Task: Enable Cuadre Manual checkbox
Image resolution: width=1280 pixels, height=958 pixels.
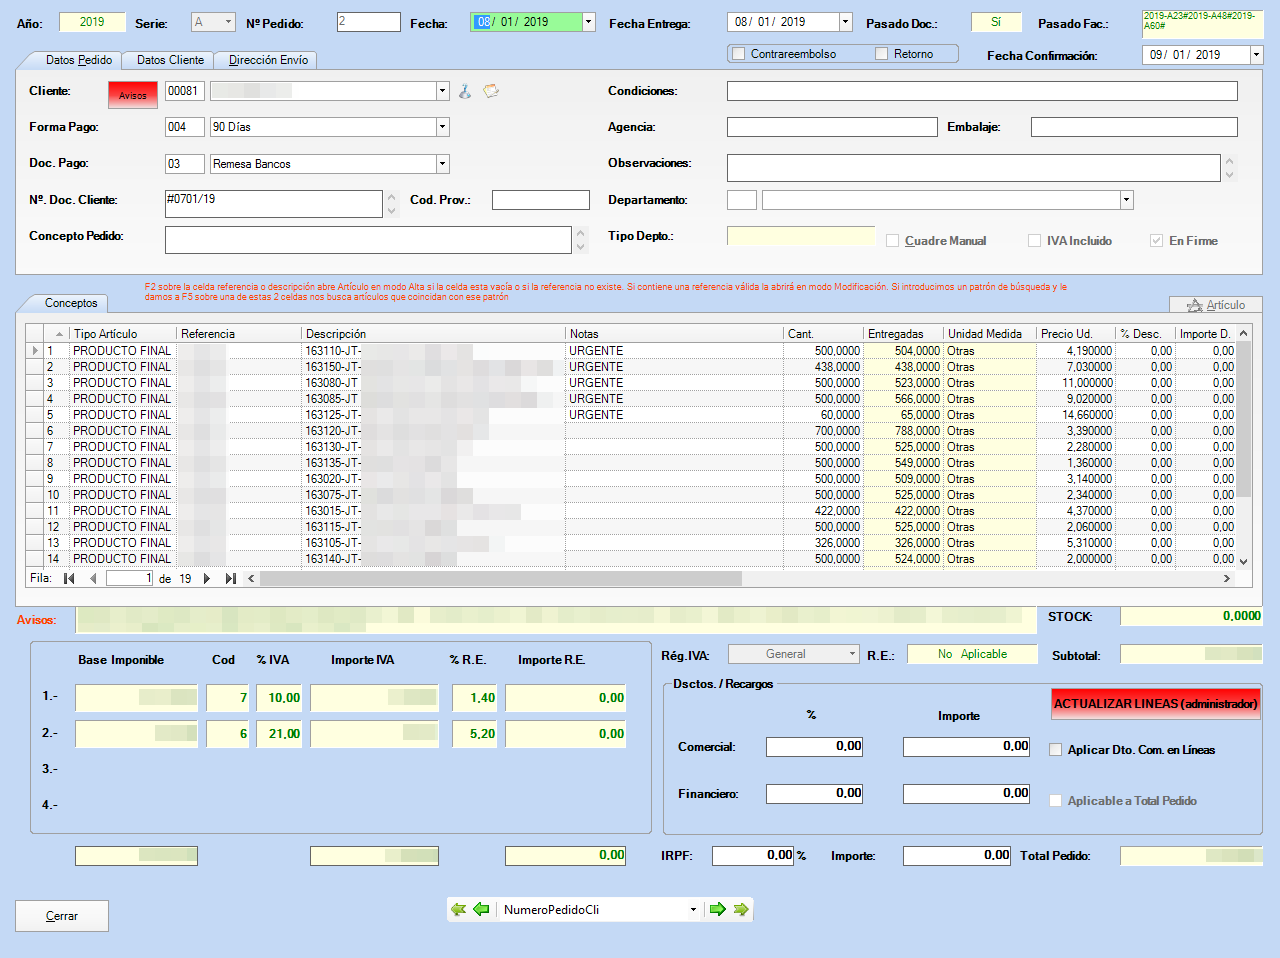Action: point(893,241)
